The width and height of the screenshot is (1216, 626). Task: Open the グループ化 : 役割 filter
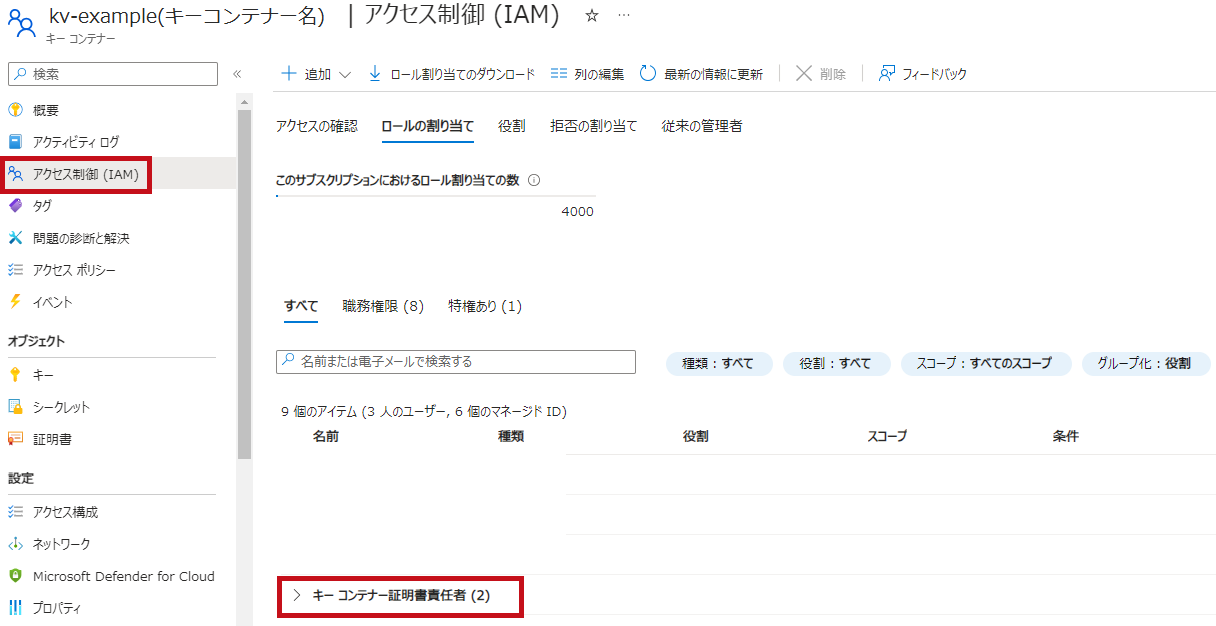[1145, 364]
